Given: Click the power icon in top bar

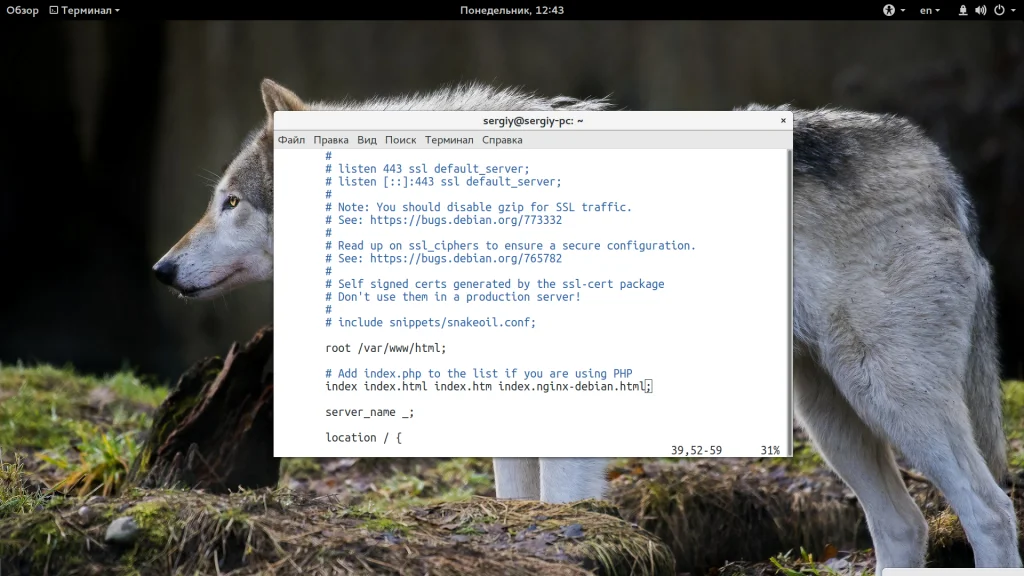Looking at the screenshot, I should [999, 10].
